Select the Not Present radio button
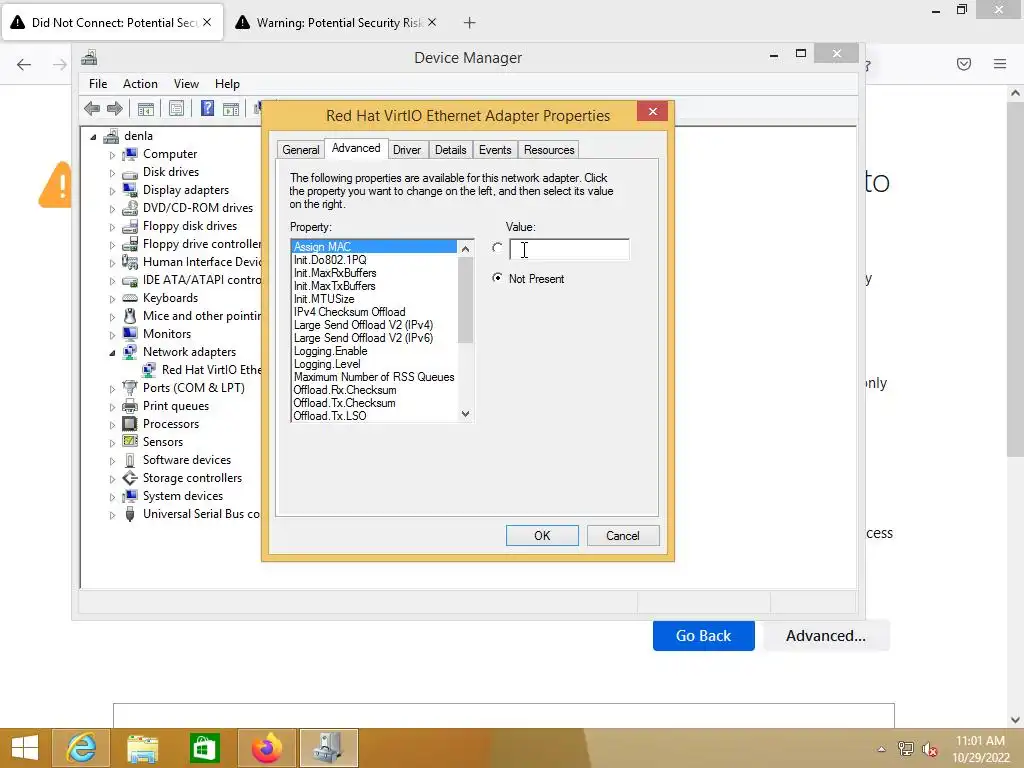The width and height of the screenshot is (1024, 768). point(498,278)
